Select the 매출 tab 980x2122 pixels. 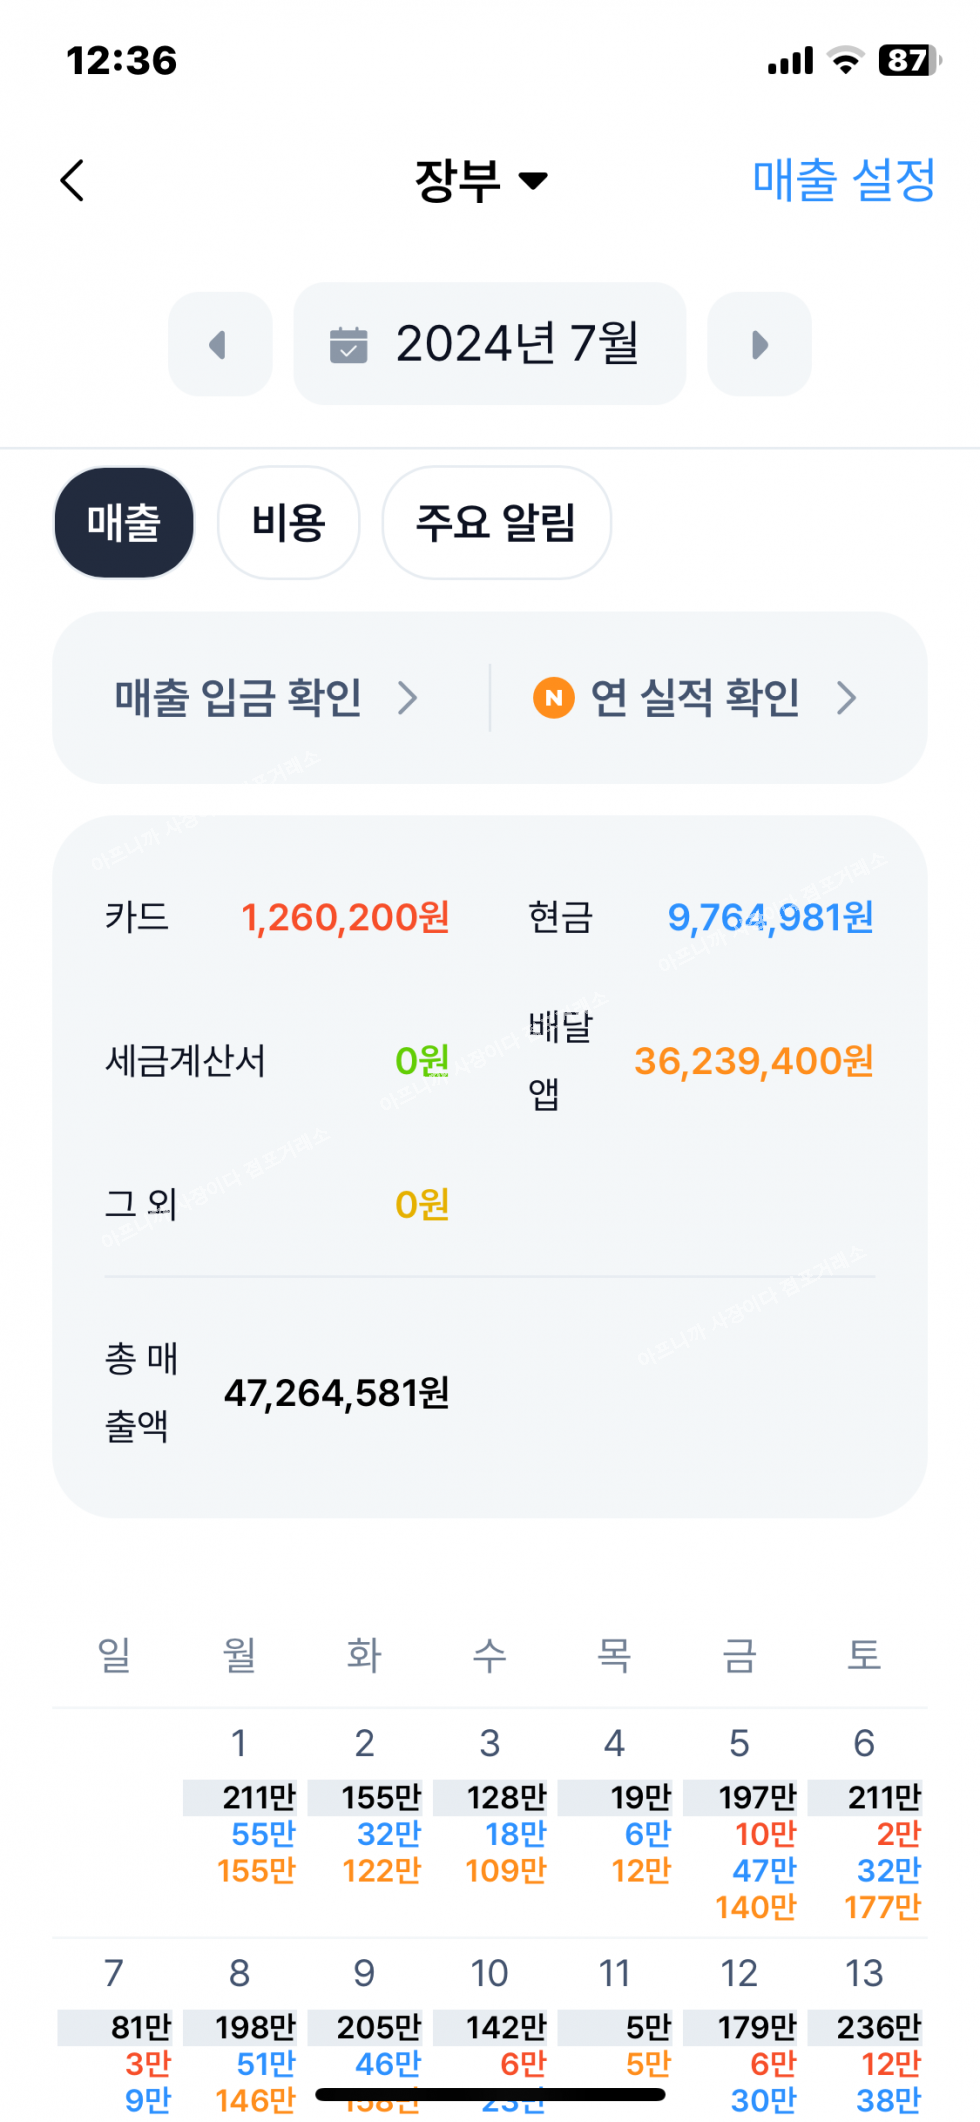[x=124, y=523]
